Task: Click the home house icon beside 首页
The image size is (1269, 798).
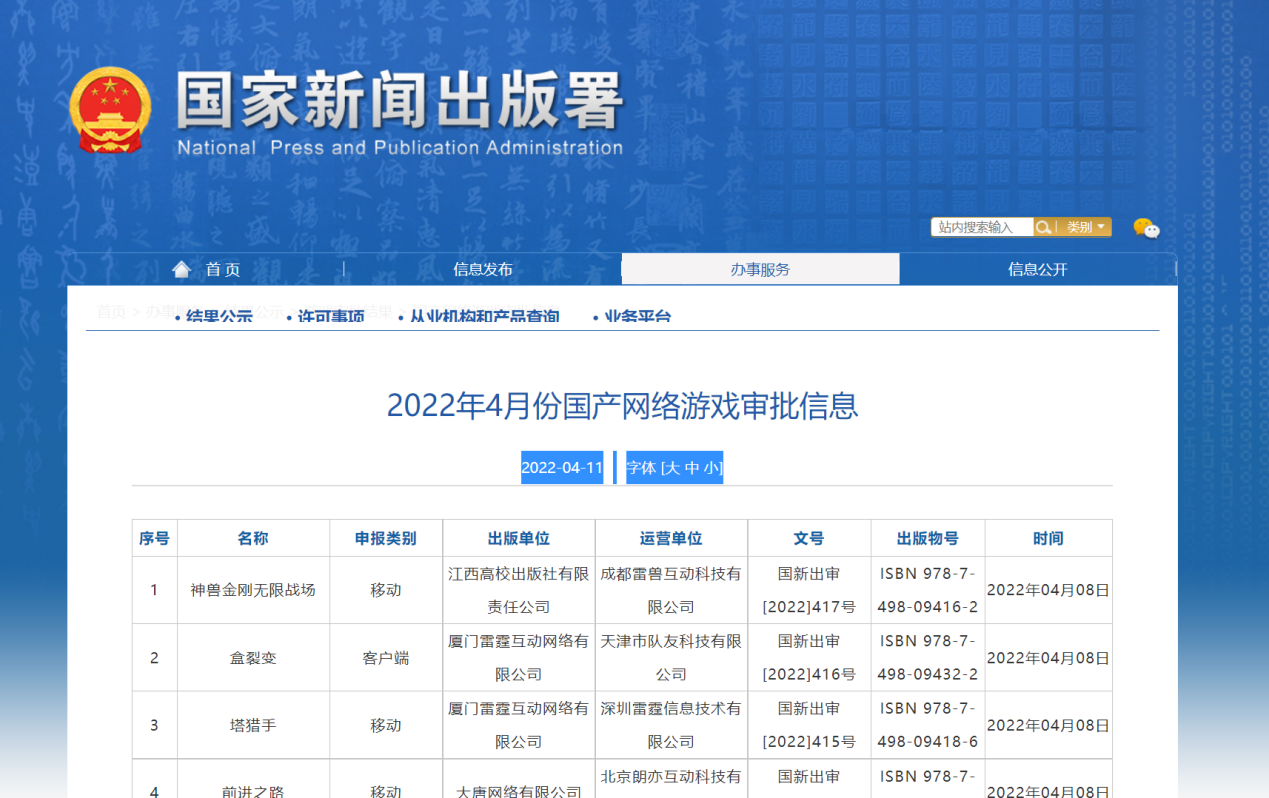Action: [x=181, y=267]
